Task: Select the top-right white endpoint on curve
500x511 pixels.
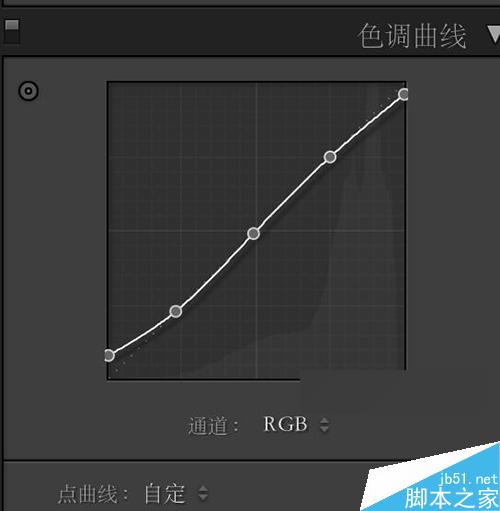Action: 404,94
